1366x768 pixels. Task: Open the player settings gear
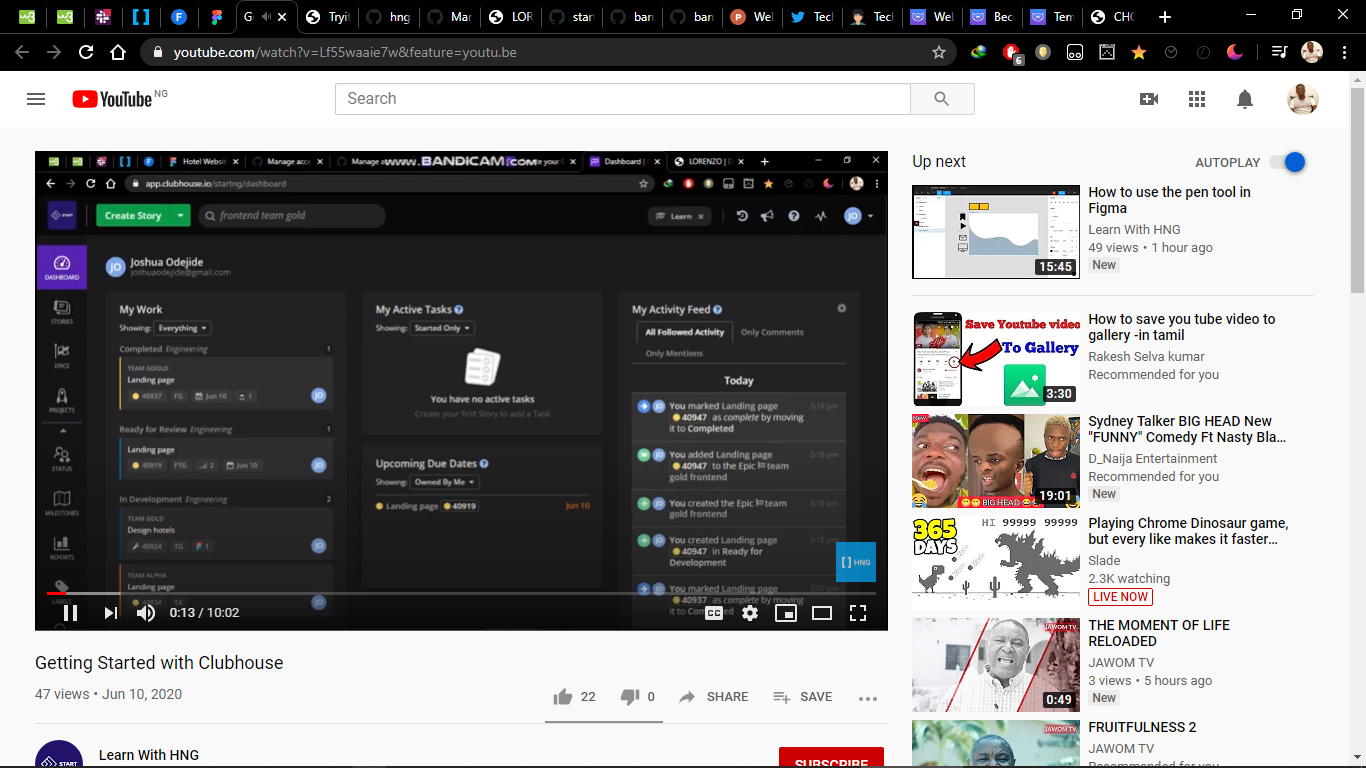[749, 612]
